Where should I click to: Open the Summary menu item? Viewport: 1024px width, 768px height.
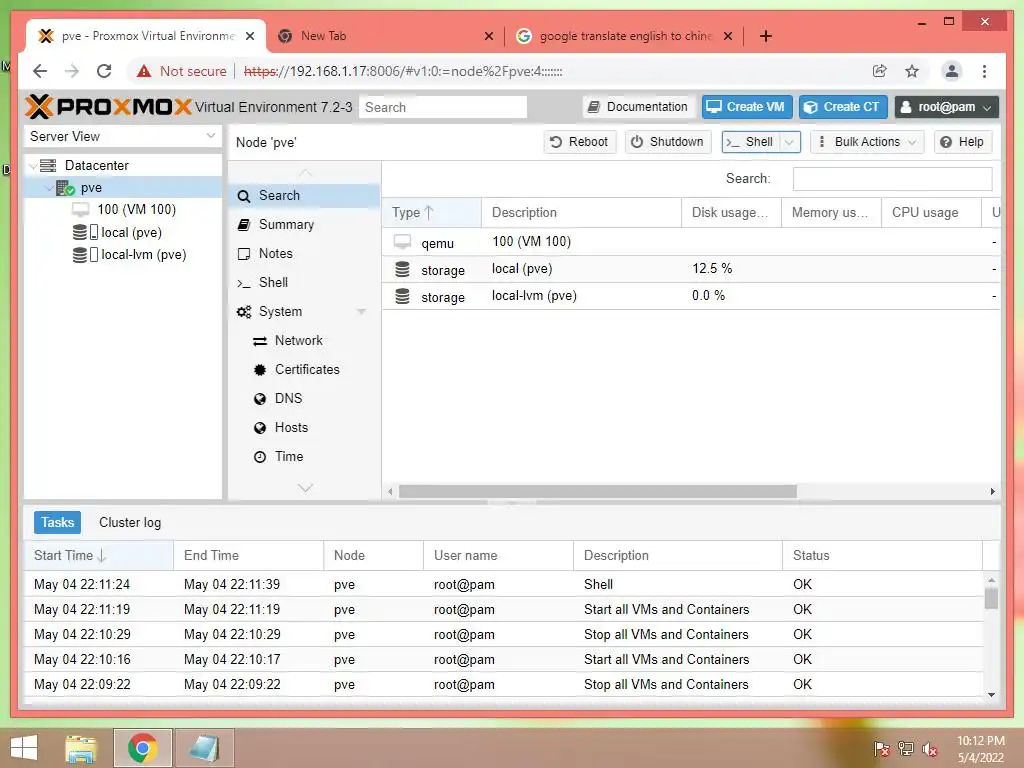click(304, 225)
